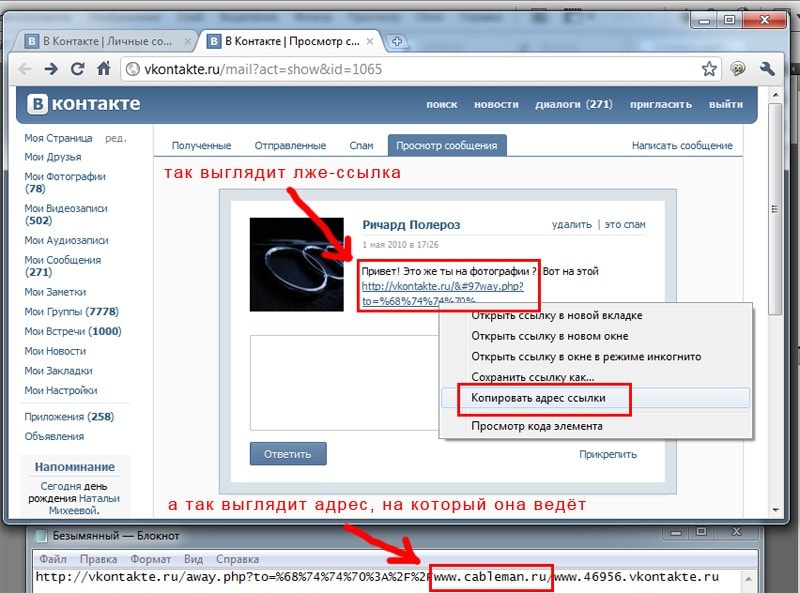Reload the page with the refresh icon
Screen dimensions: 800x593
(78, 69)
